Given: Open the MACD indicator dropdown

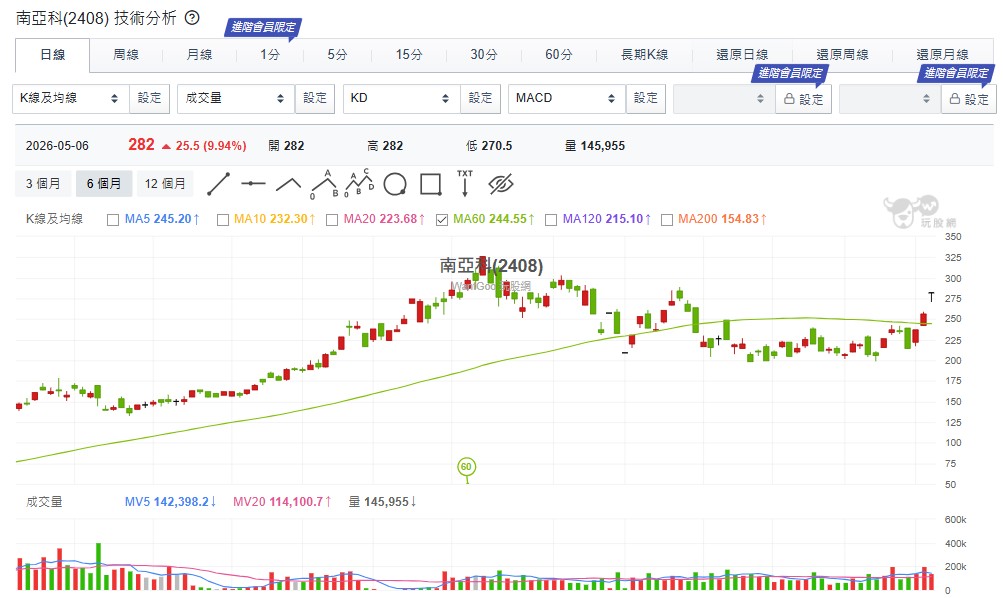Looking at the screenshot, I should click(567, 98).
